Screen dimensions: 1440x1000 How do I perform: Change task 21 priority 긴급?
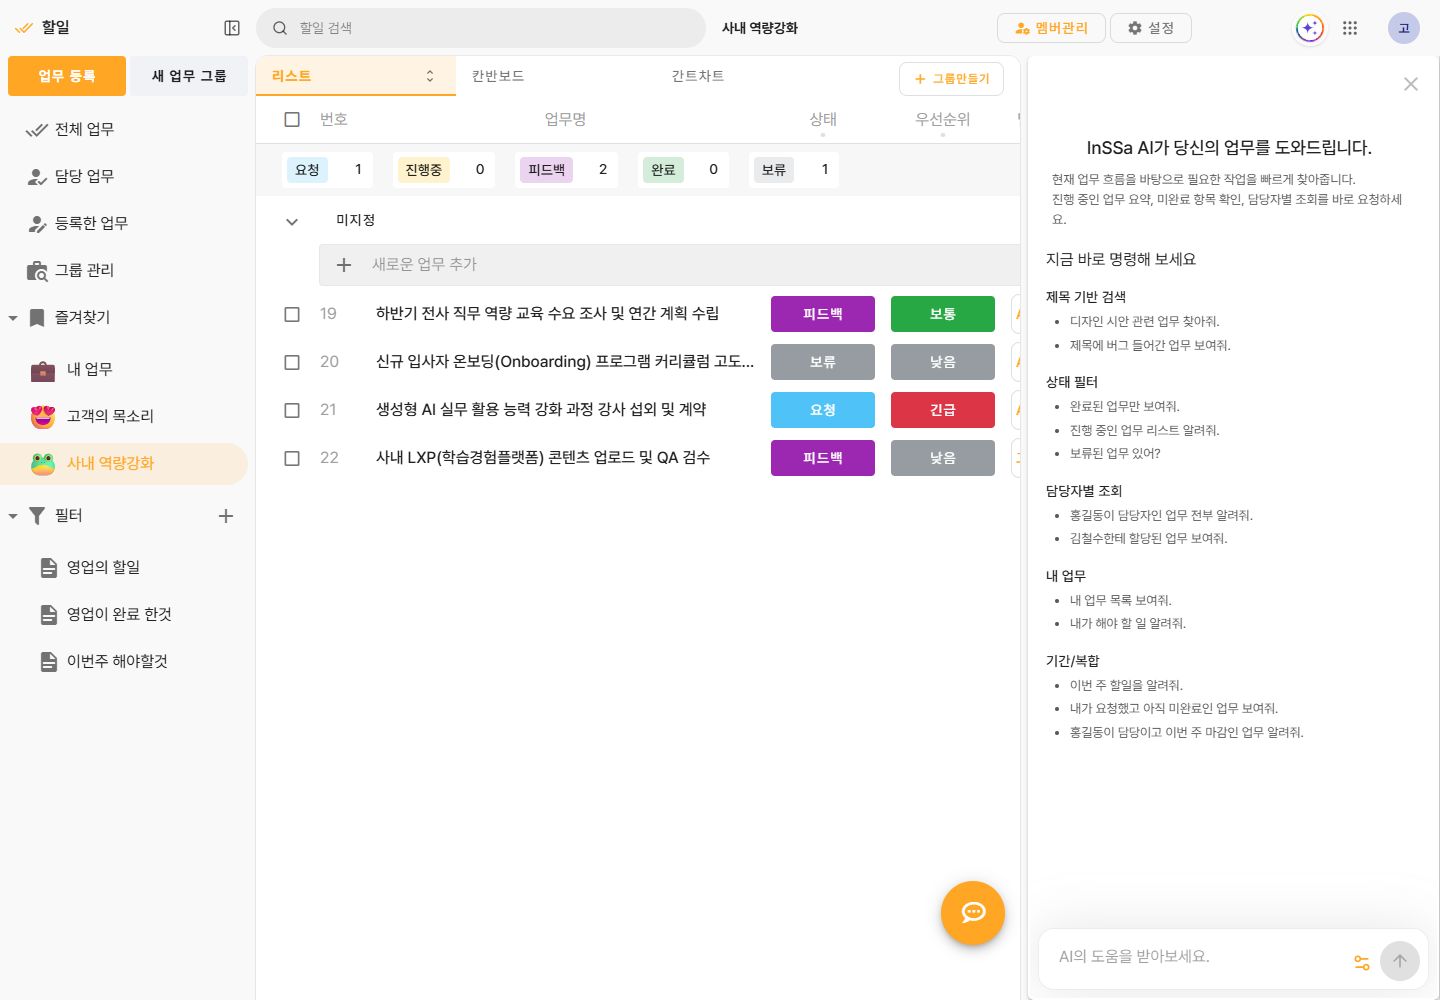pos(943,410)
